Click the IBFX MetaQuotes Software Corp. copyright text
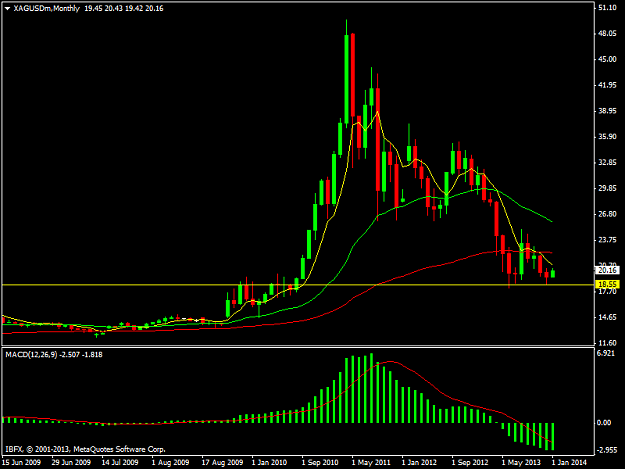 click(x=85, y=449)
